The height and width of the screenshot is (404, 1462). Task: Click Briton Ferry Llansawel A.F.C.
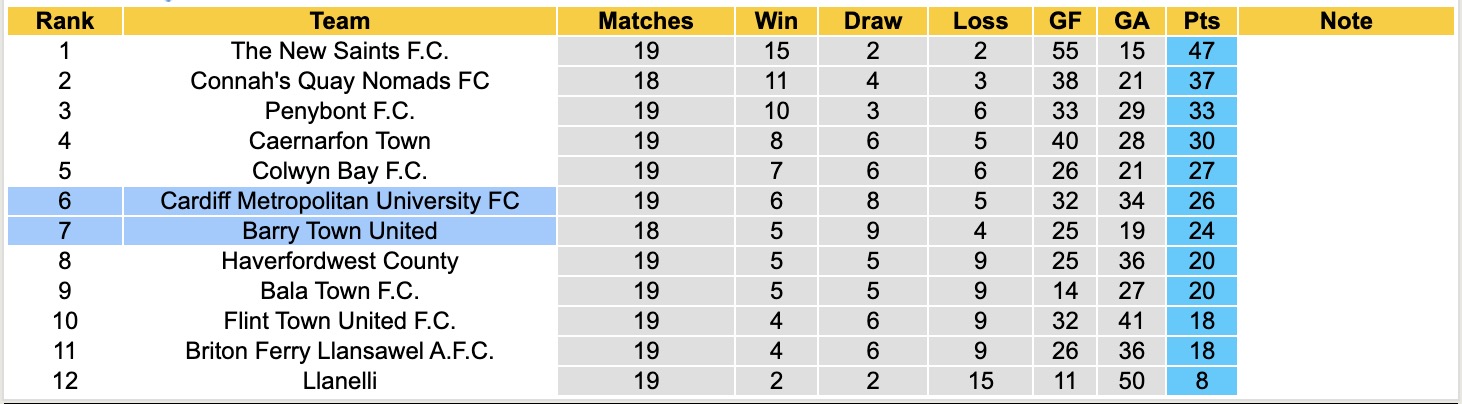click(340, 351)
